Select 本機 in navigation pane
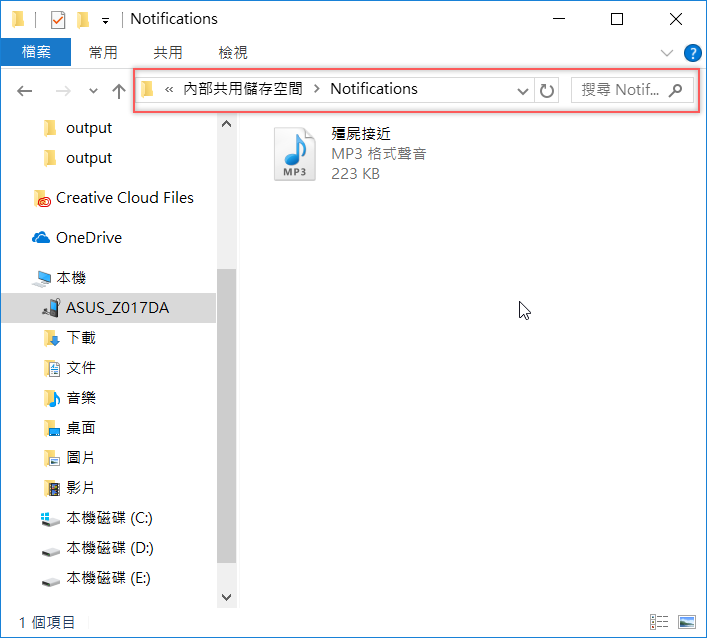707x638 pixels. pyautogui.click(x=71, y=278)
